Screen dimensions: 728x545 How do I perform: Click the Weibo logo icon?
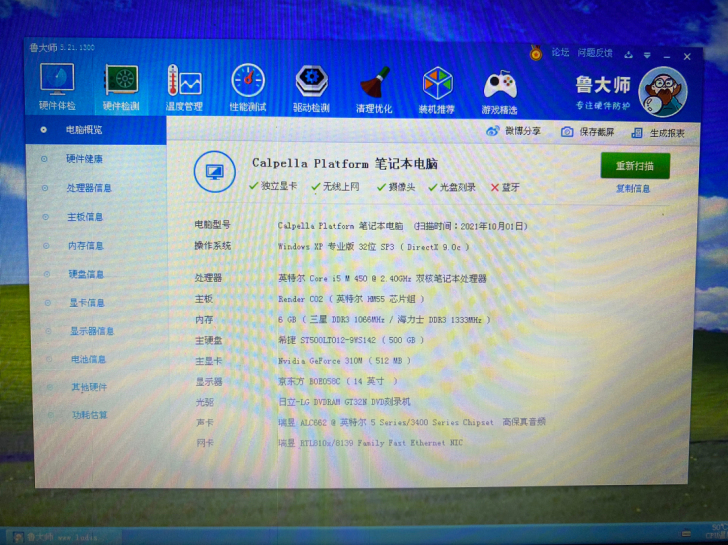click(493, 131)
